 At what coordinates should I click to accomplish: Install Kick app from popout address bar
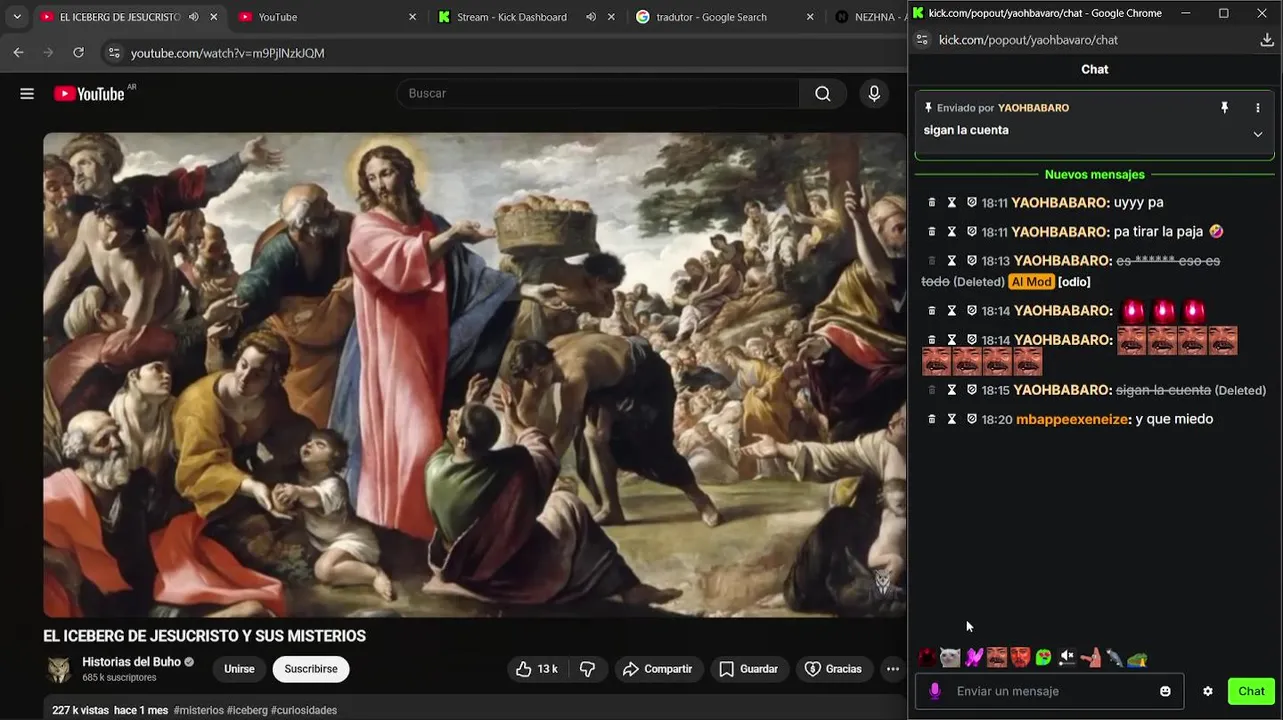click(x=1266, y=40)
